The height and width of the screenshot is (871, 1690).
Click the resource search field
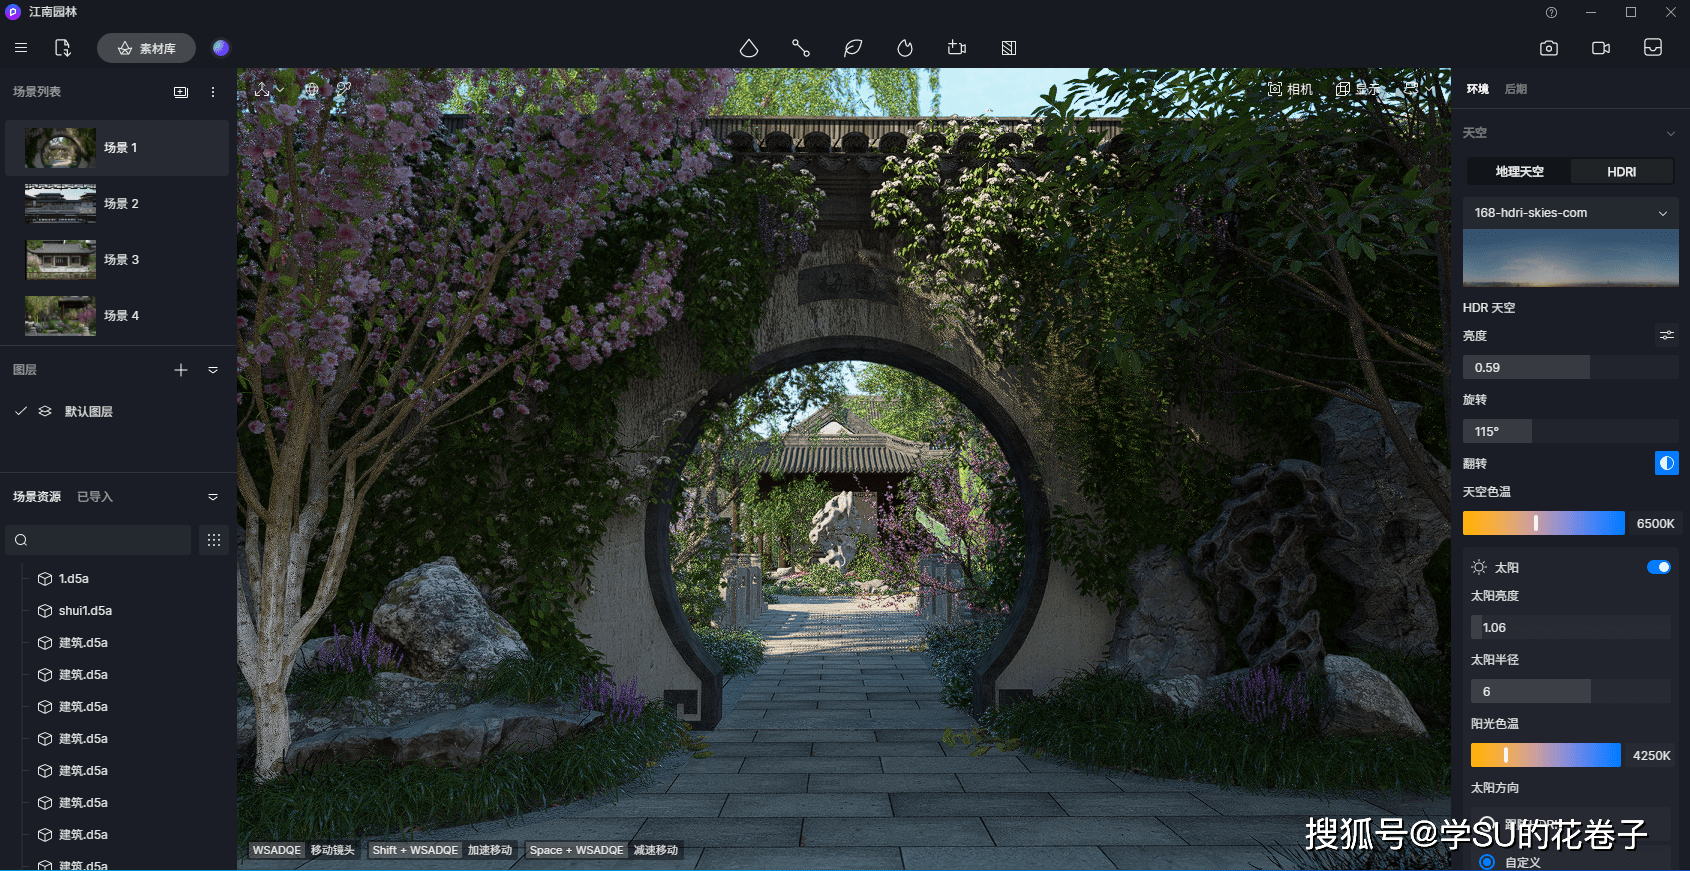pos(98,540)
